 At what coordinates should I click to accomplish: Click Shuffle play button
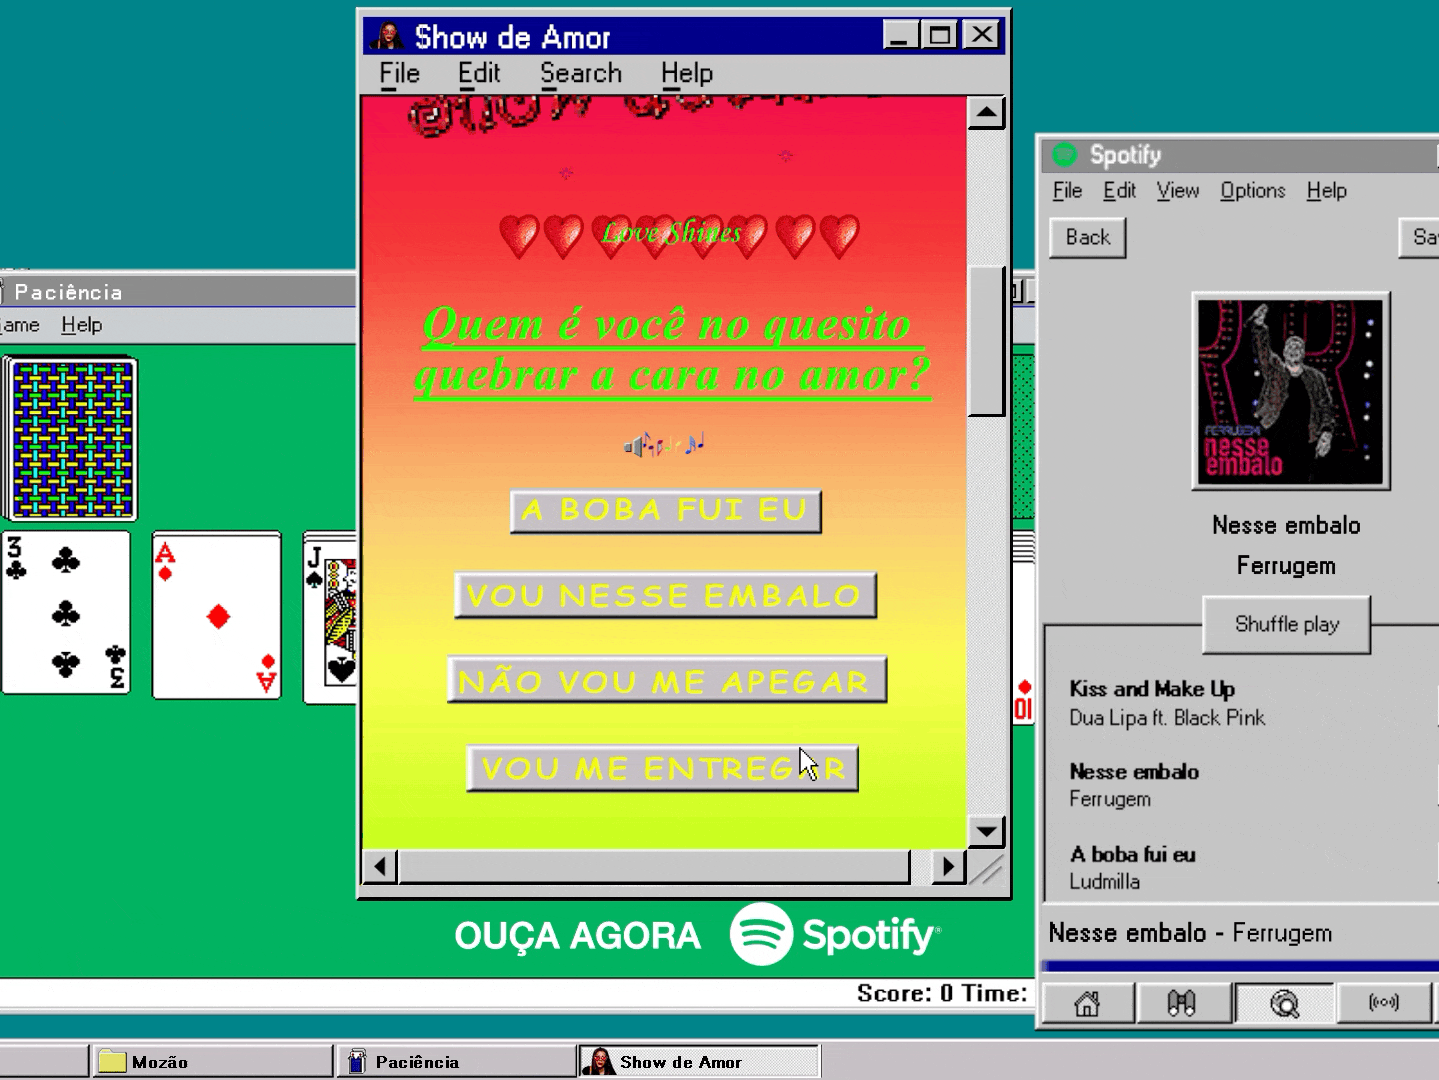click(x=1286, y=624)
